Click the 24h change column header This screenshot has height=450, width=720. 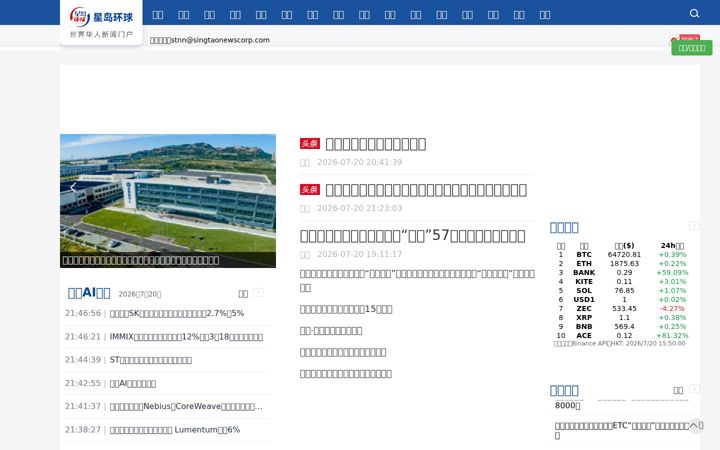pyautogui.click(x=672, y=246)
